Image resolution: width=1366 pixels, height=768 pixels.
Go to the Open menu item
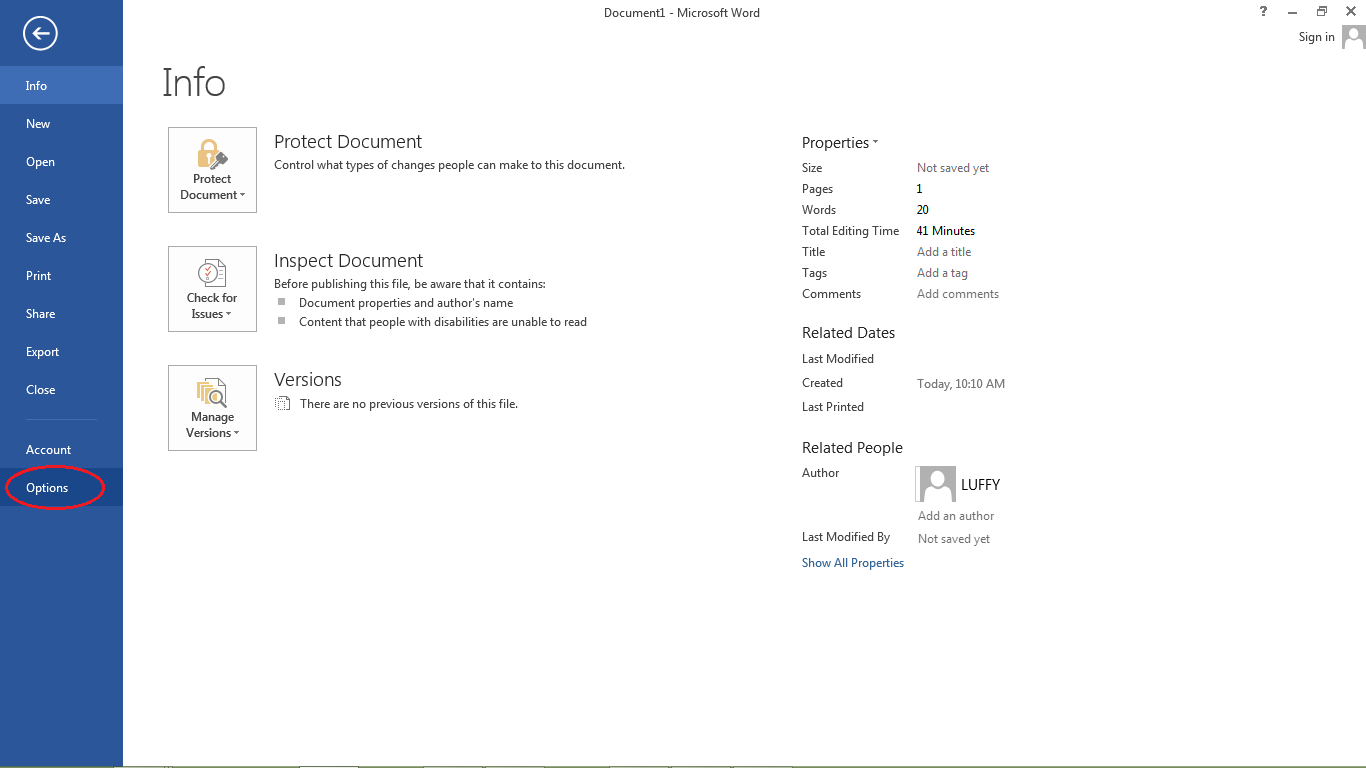(x=61, y=161)
